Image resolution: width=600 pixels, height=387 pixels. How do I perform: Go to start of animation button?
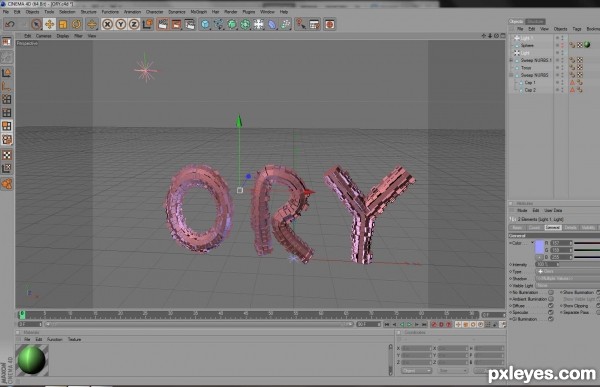387,325
